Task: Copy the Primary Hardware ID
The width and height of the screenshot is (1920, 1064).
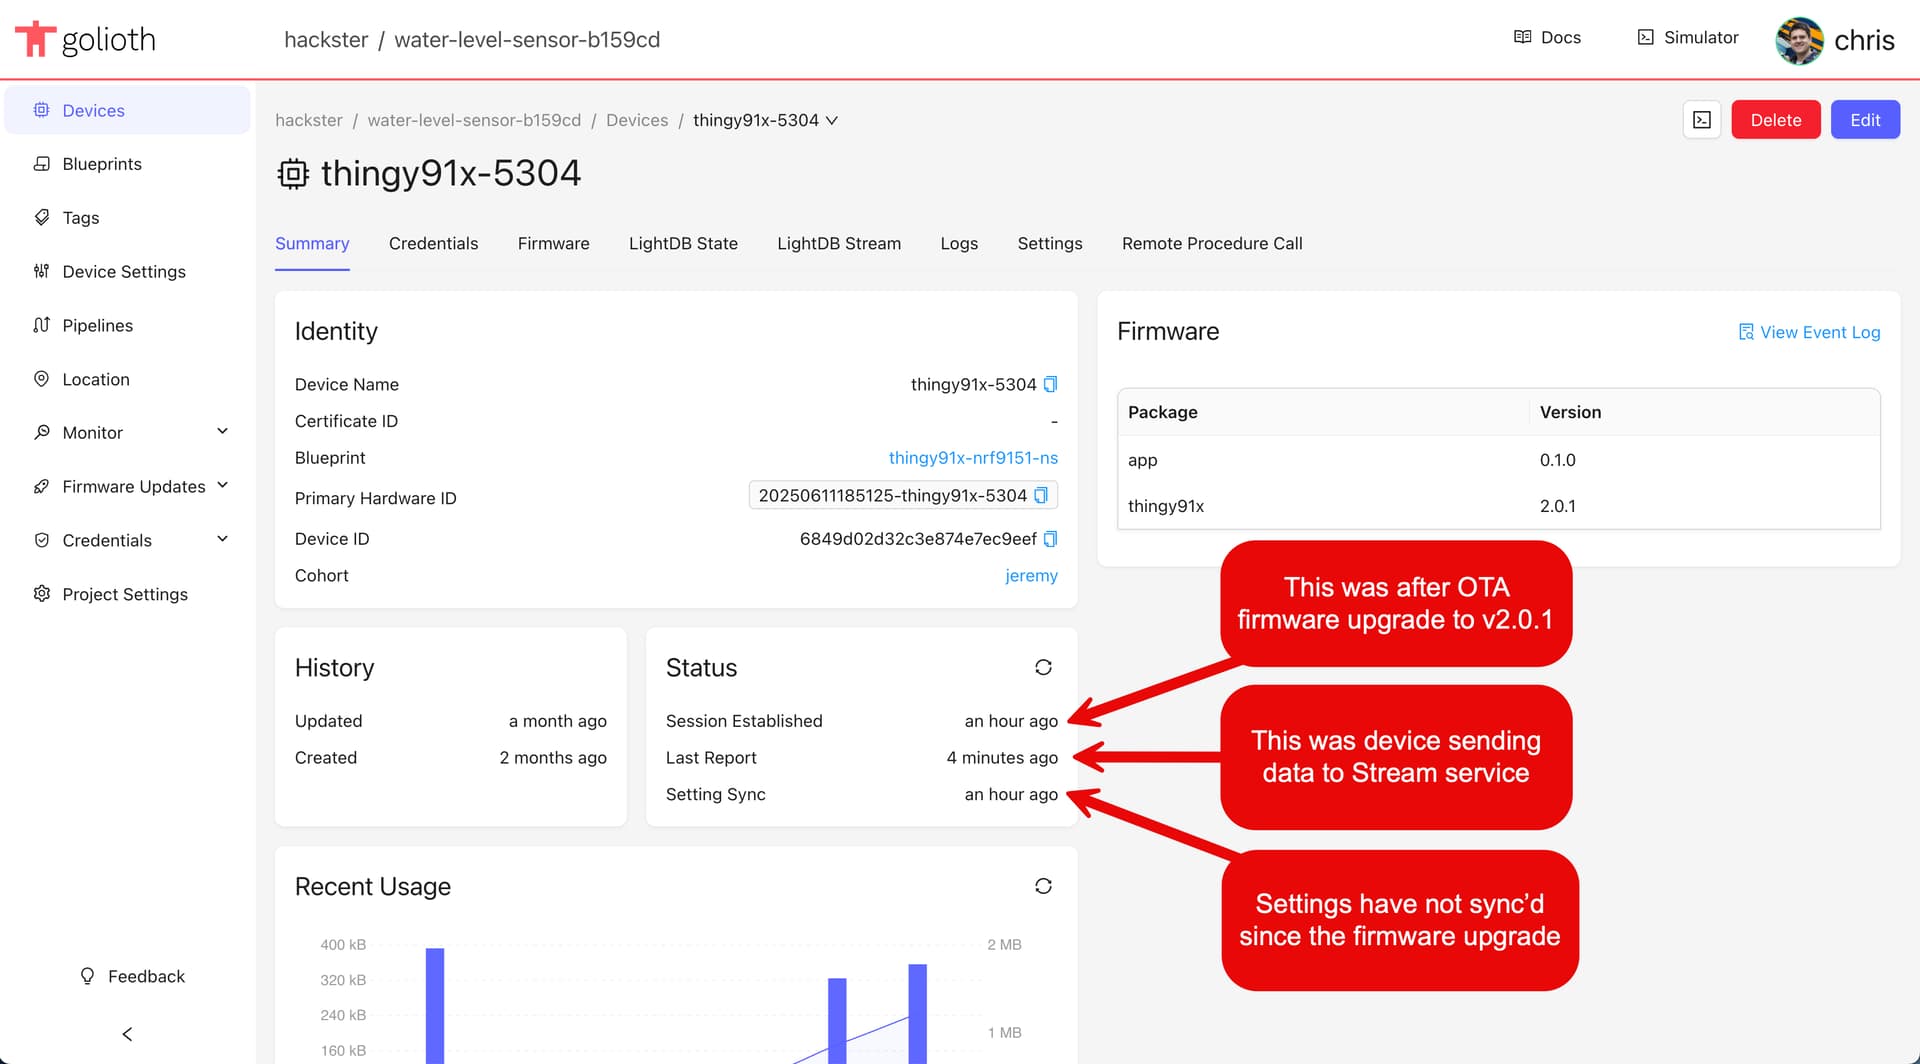Action: pos(1041,495)
